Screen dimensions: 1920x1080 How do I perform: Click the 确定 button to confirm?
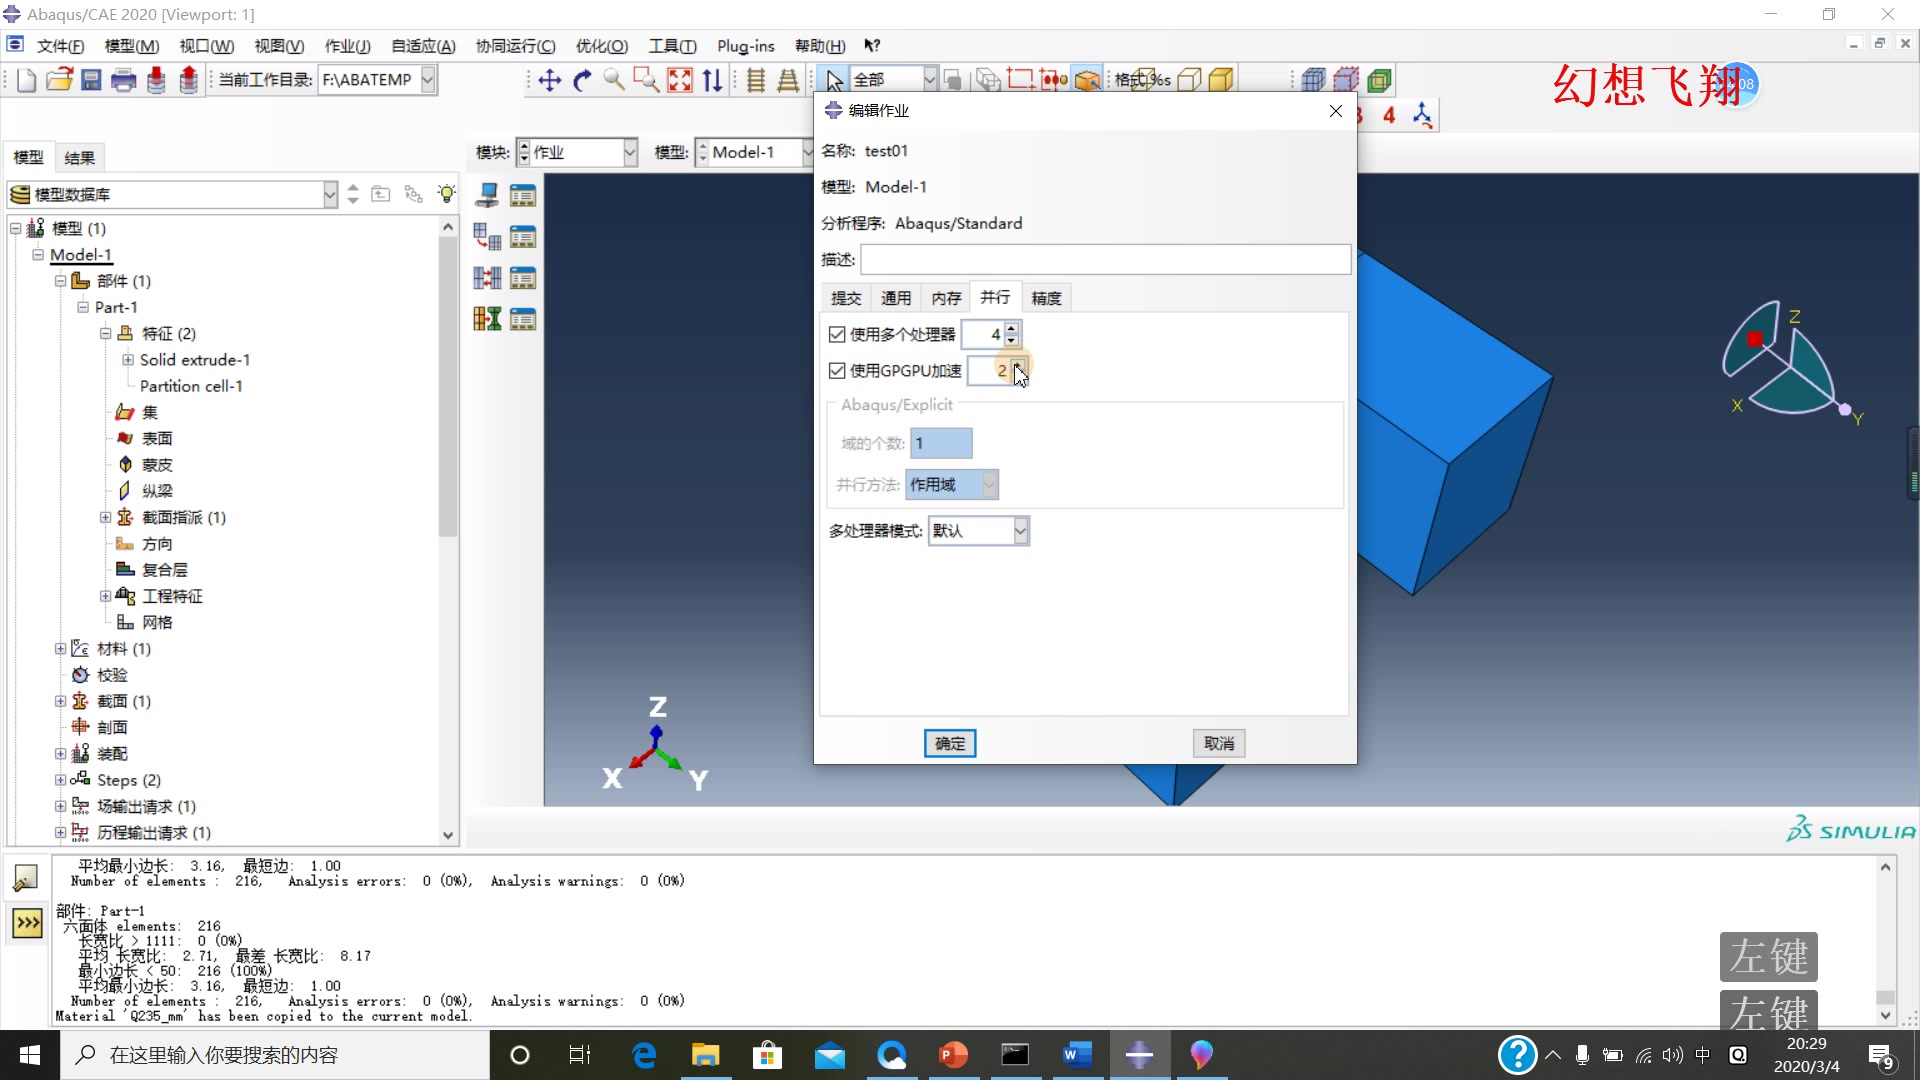[949, 743]
